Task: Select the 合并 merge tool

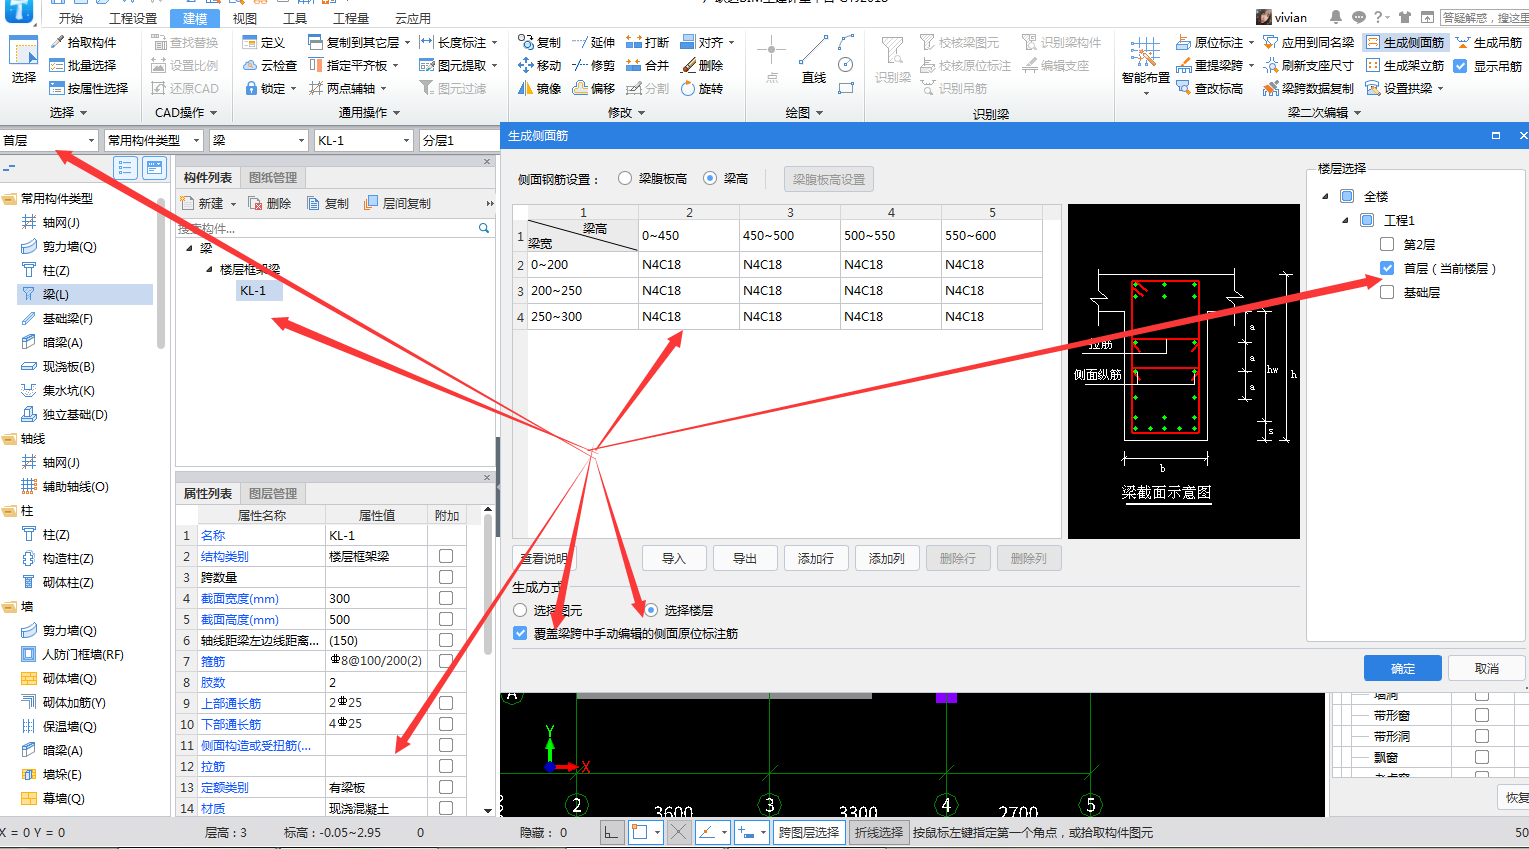Action: point(648,65)
